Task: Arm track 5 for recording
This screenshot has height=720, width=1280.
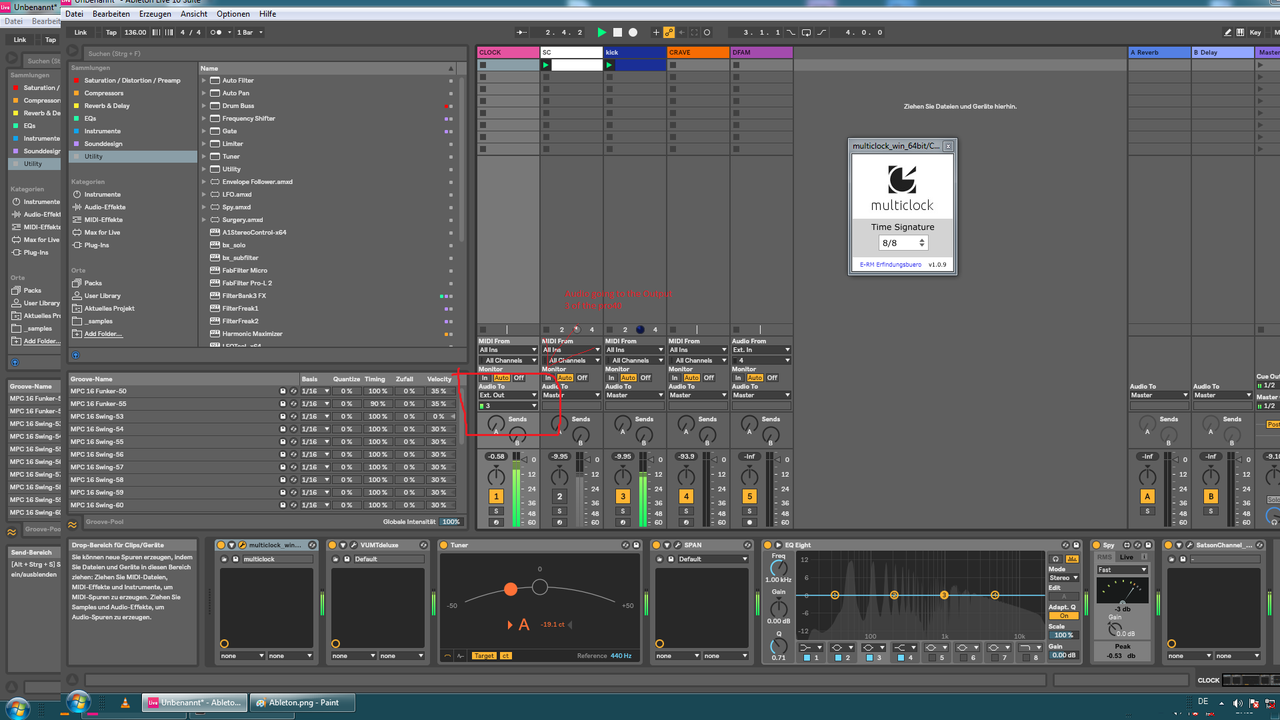Action: click(x=749, y=523)
